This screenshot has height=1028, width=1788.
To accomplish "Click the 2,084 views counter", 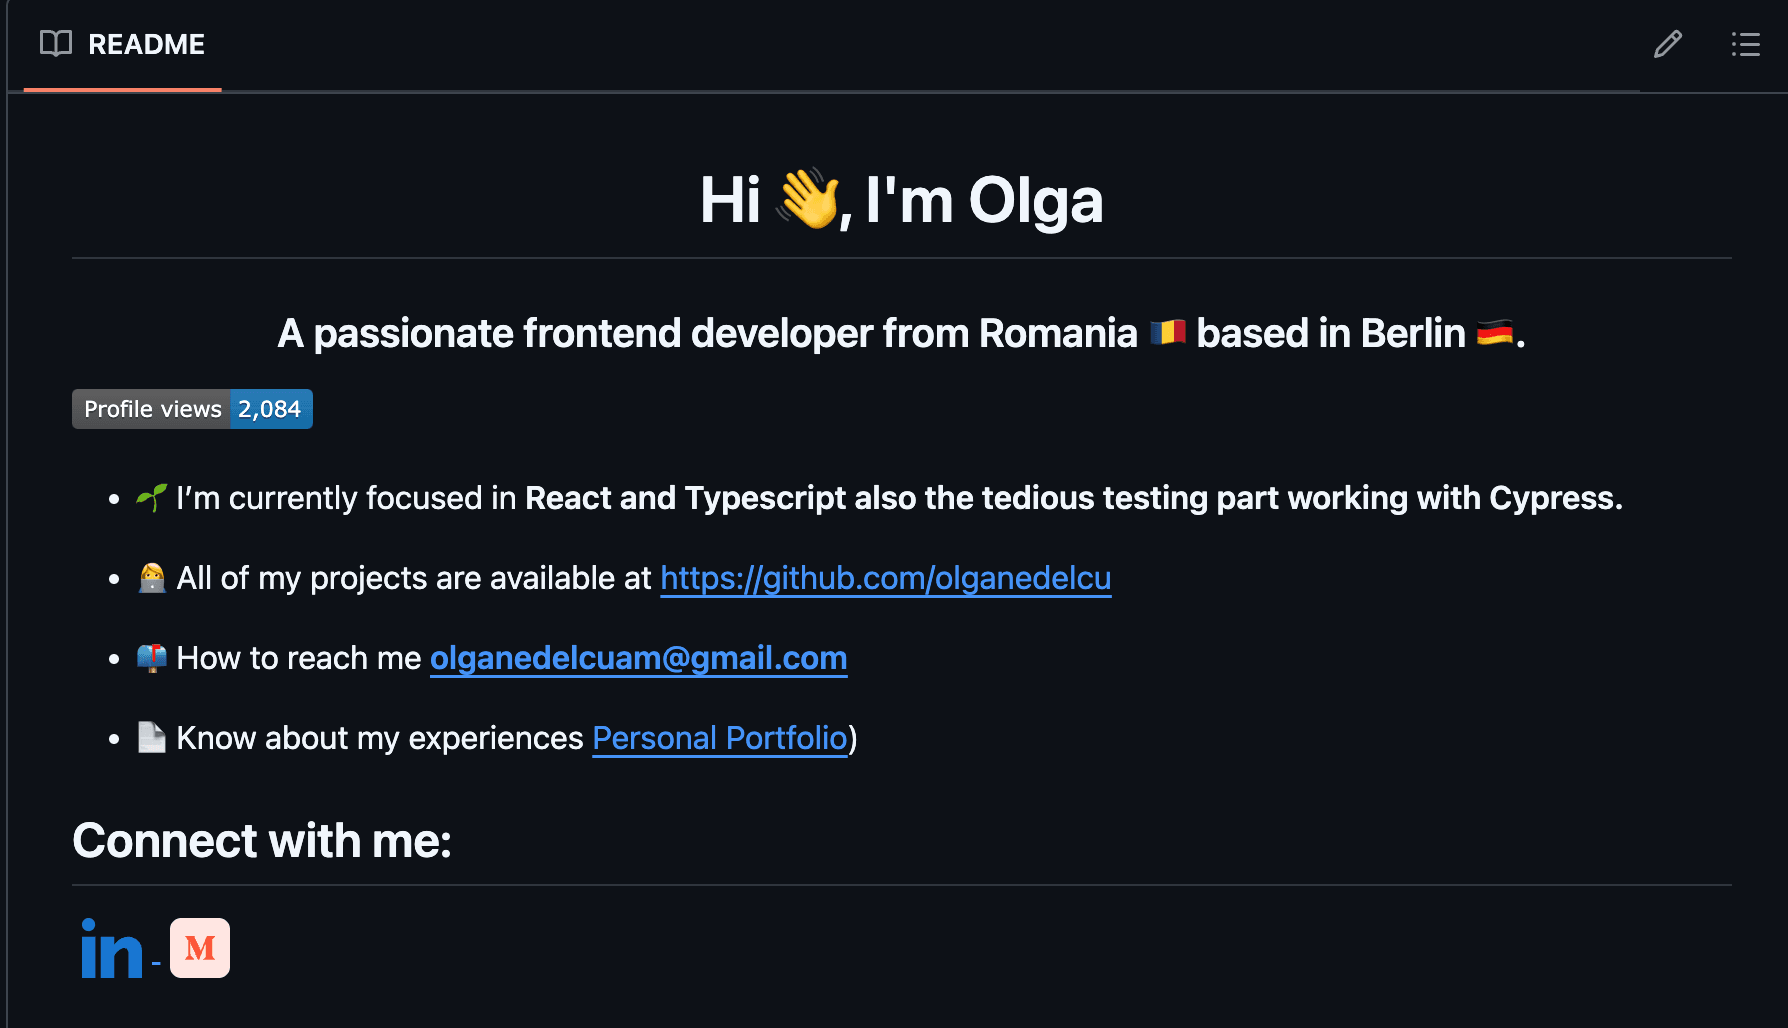I will point(270,409).
